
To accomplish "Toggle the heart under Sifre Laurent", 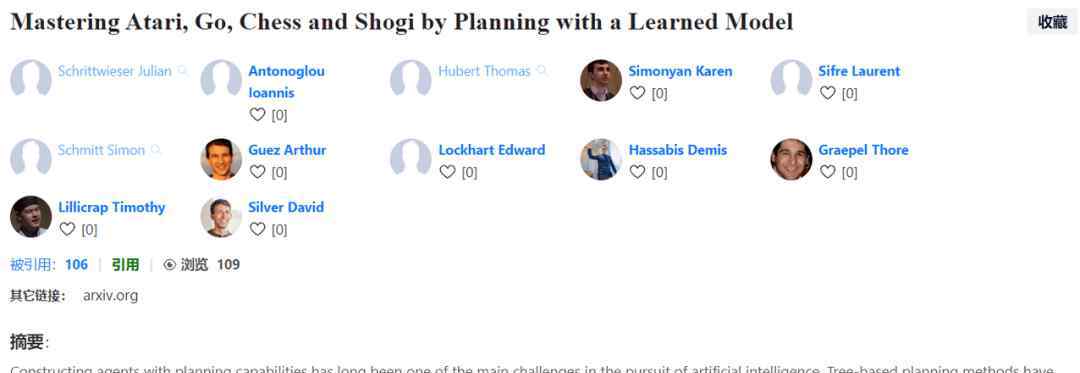I will pyautogui.click(x=828, y=93).
